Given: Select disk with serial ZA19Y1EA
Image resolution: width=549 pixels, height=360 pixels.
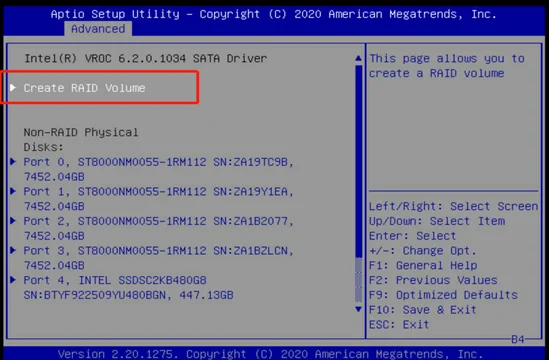Looking at the screenshot, I should [x=158, y=199].
